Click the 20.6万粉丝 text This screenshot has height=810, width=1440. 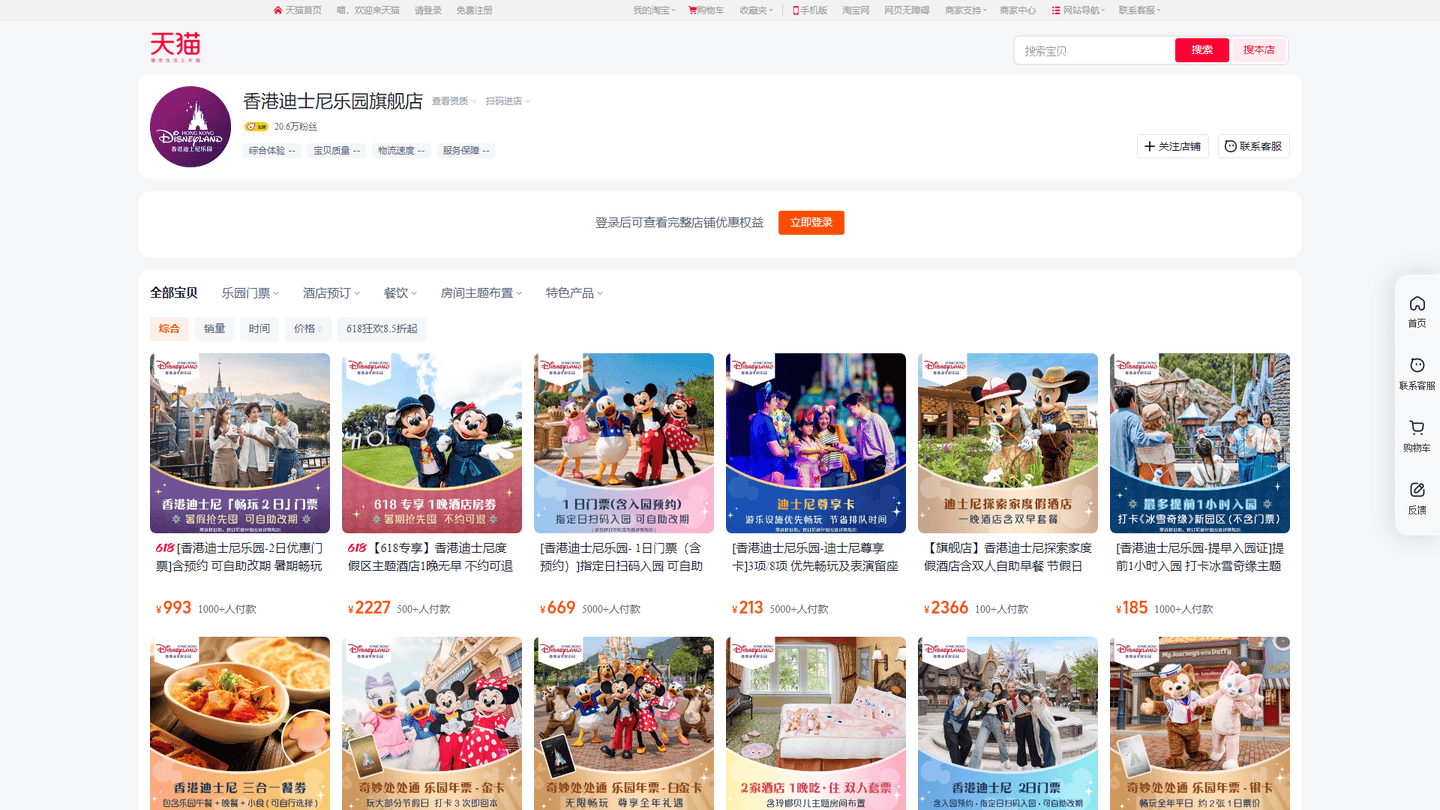(x=296, y=127)
